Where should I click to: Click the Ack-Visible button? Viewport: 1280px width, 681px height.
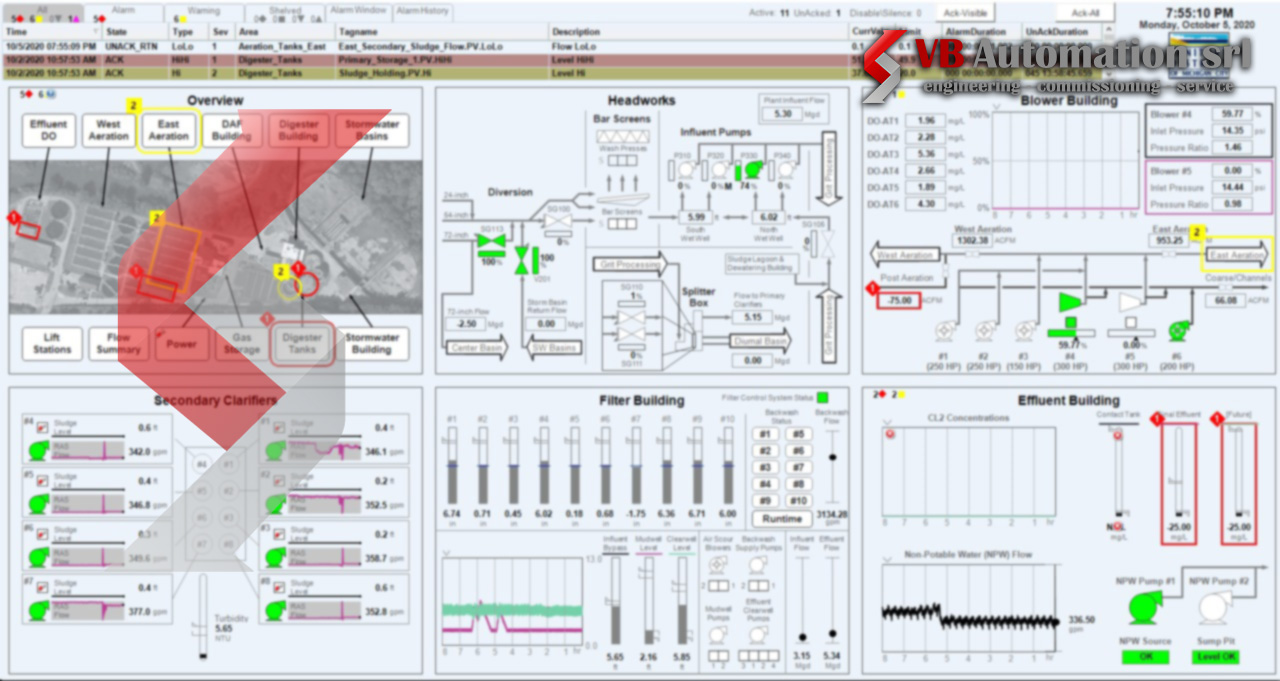(x=965, y=12)
